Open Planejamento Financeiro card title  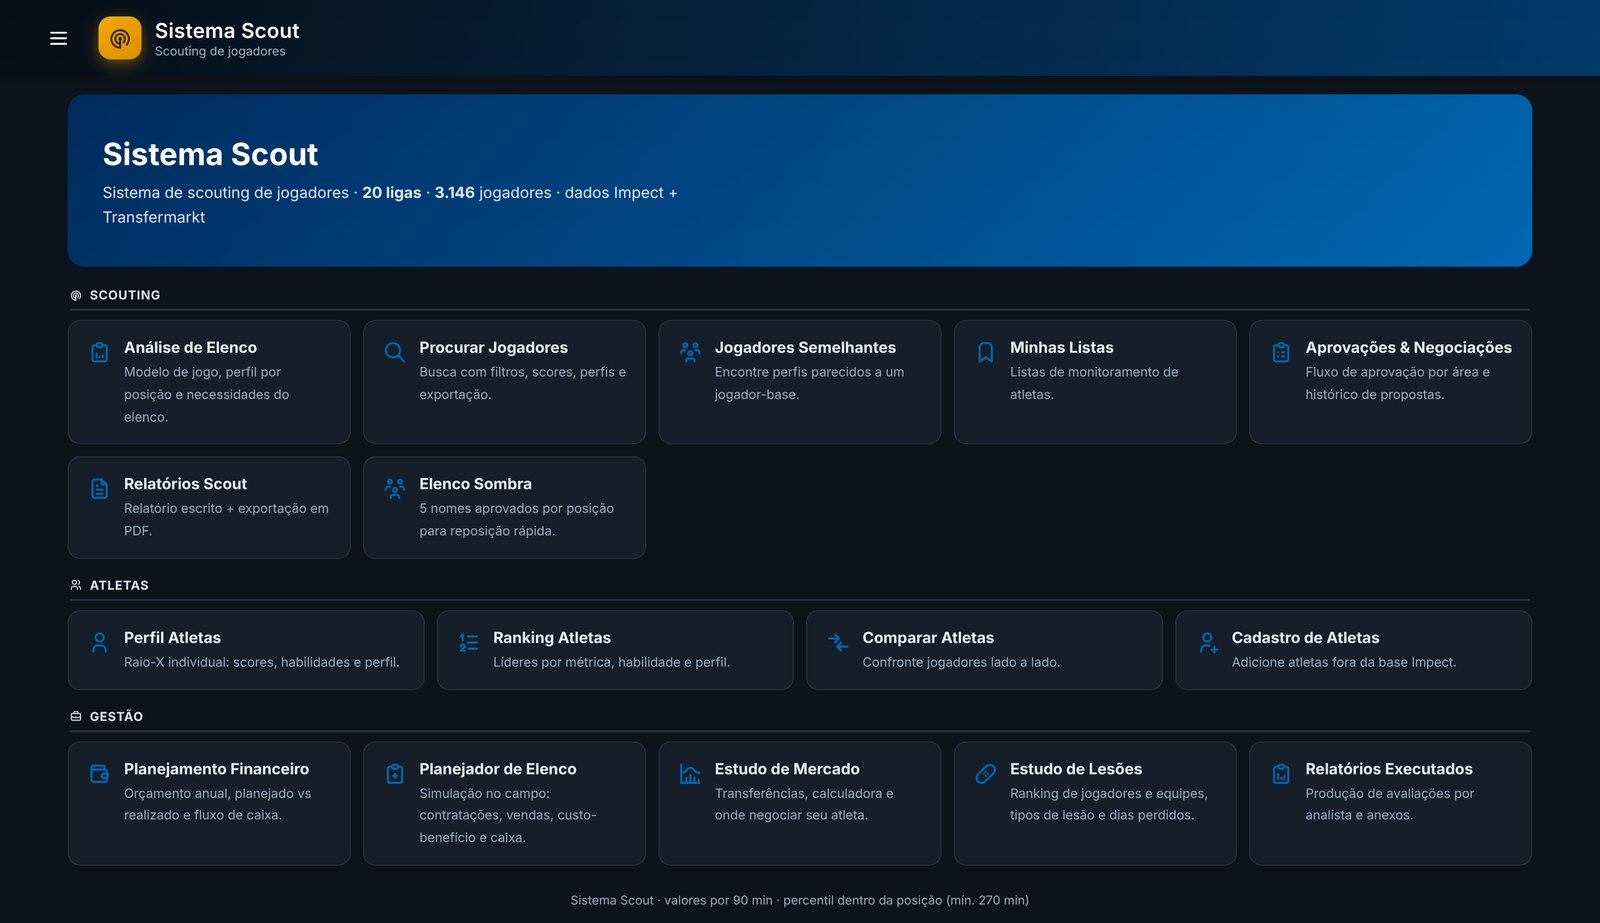(x=216, y=768)
